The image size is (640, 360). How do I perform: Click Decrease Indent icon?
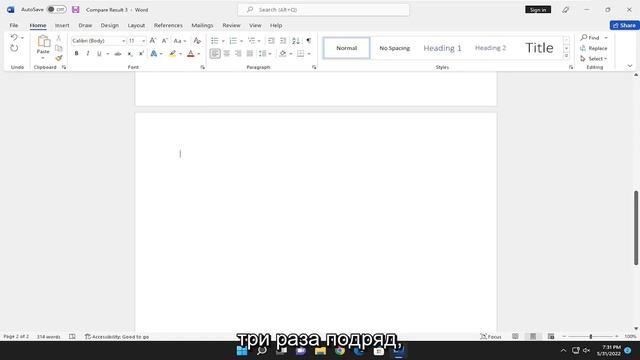(x=271, y=40)
